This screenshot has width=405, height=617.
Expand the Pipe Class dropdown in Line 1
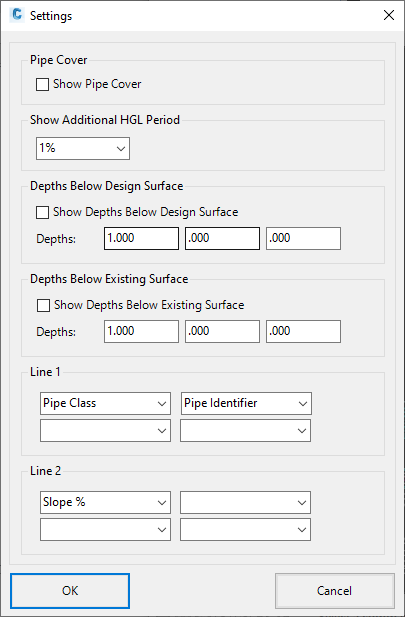[x=105, y=403]
